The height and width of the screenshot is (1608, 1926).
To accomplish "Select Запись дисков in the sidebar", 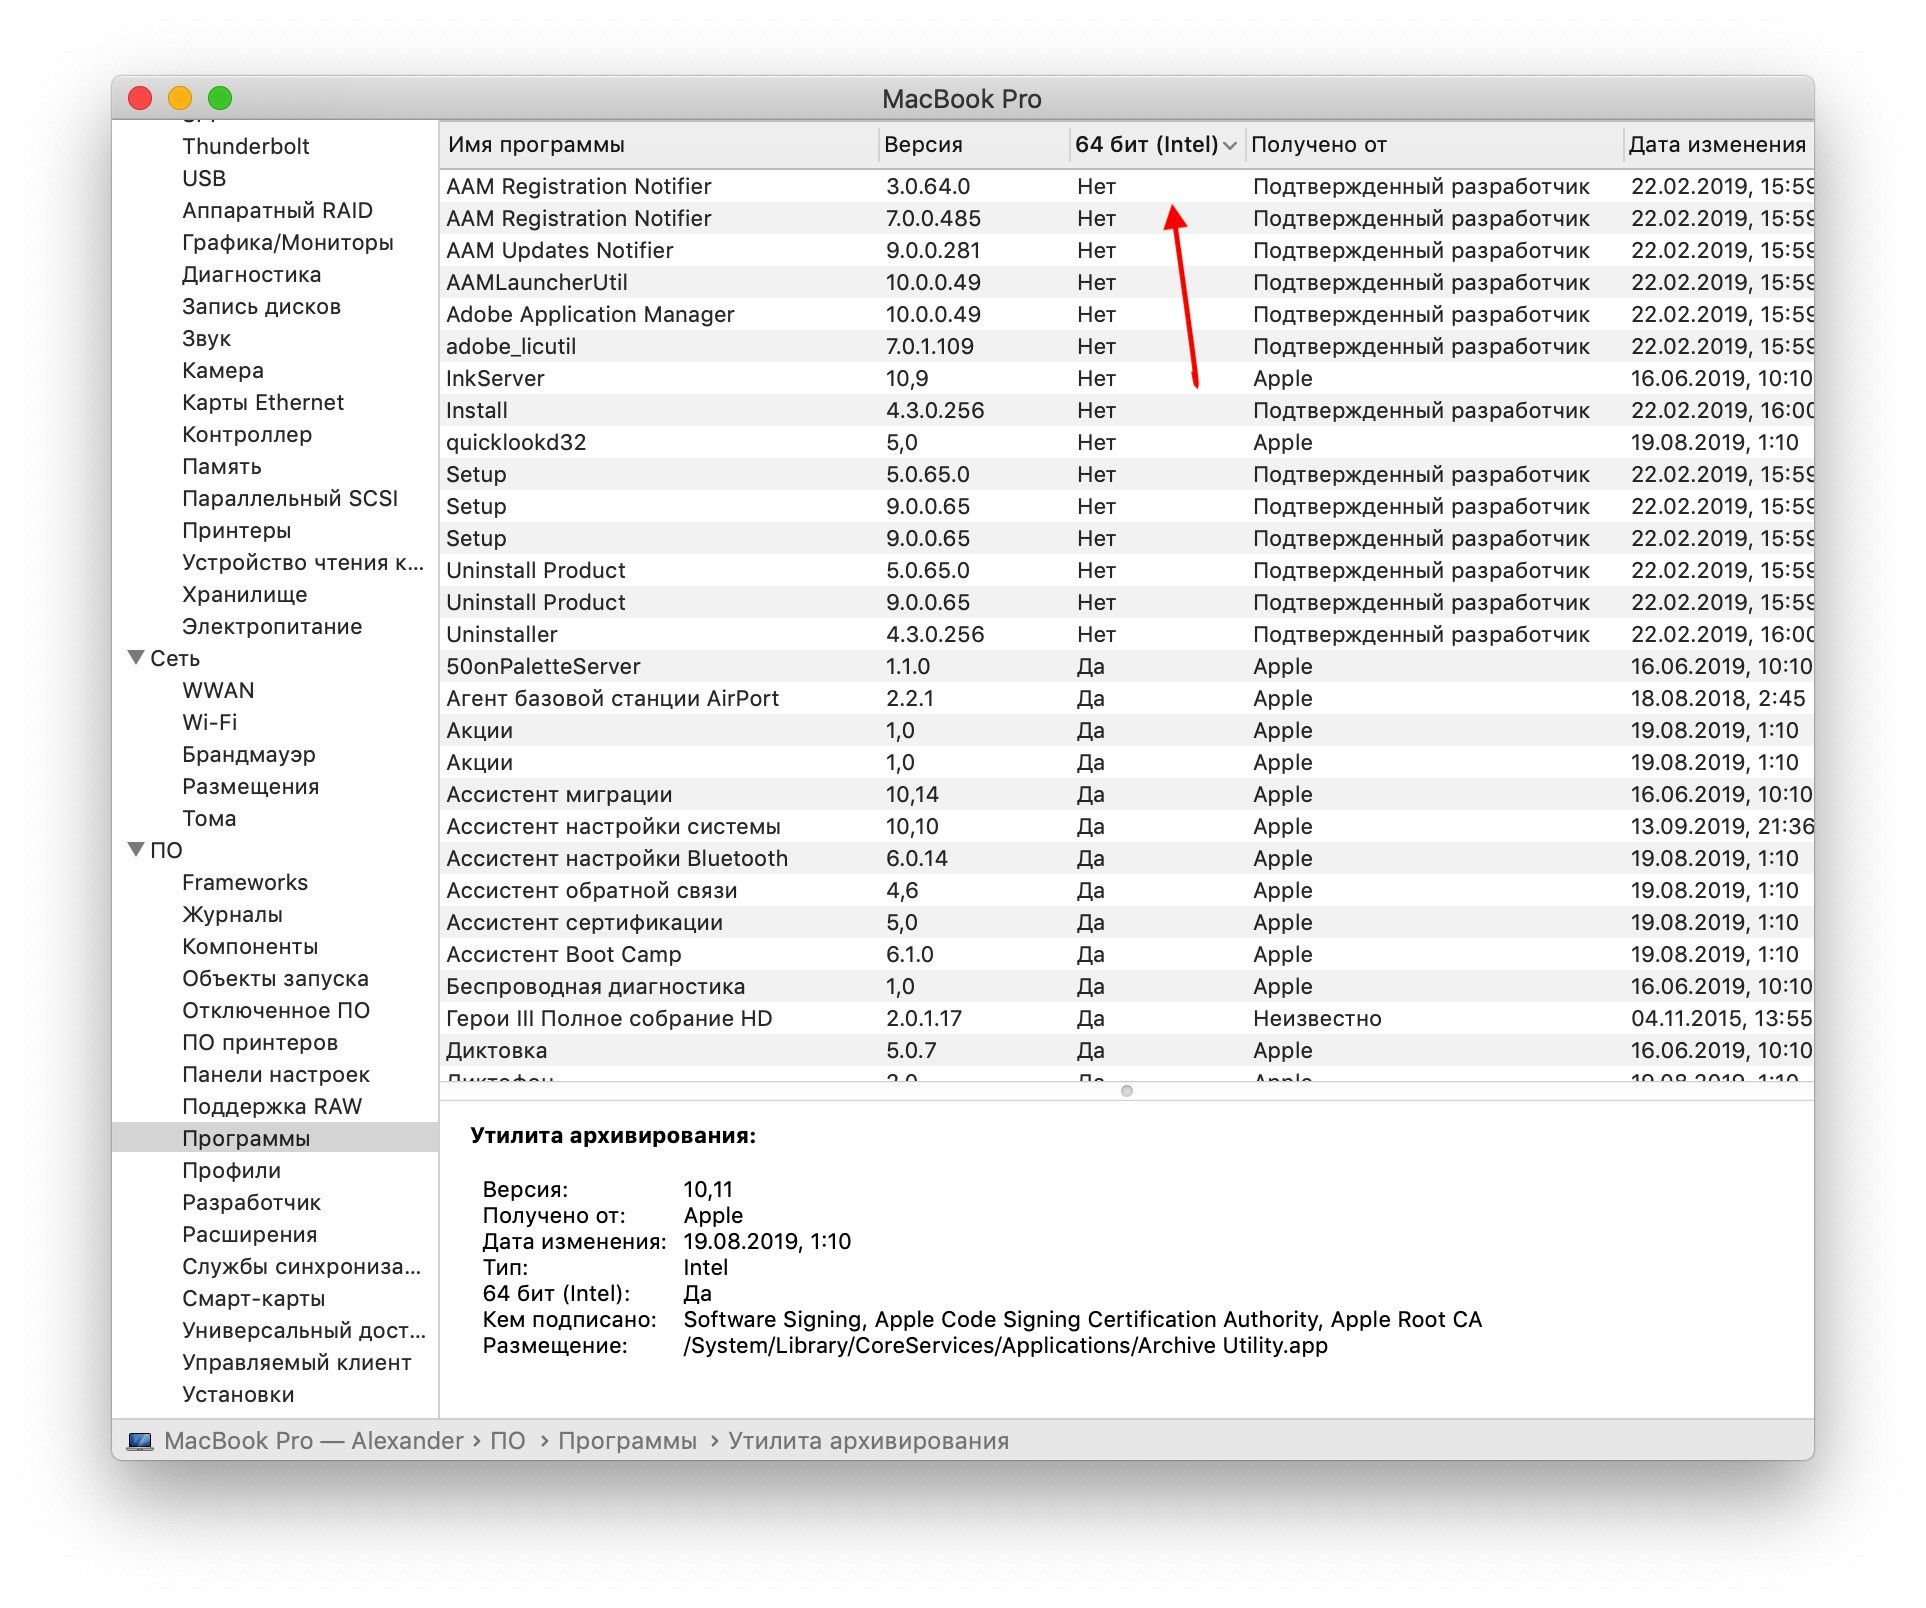I will pos(261,306).
